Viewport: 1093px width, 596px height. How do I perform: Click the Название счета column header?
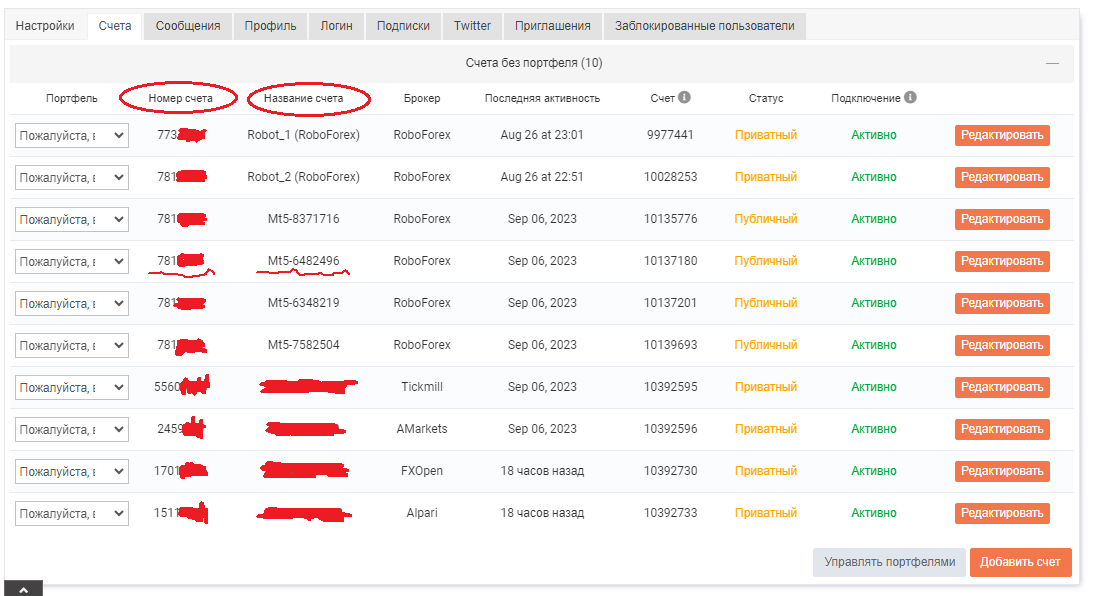(x=303, y=98)
